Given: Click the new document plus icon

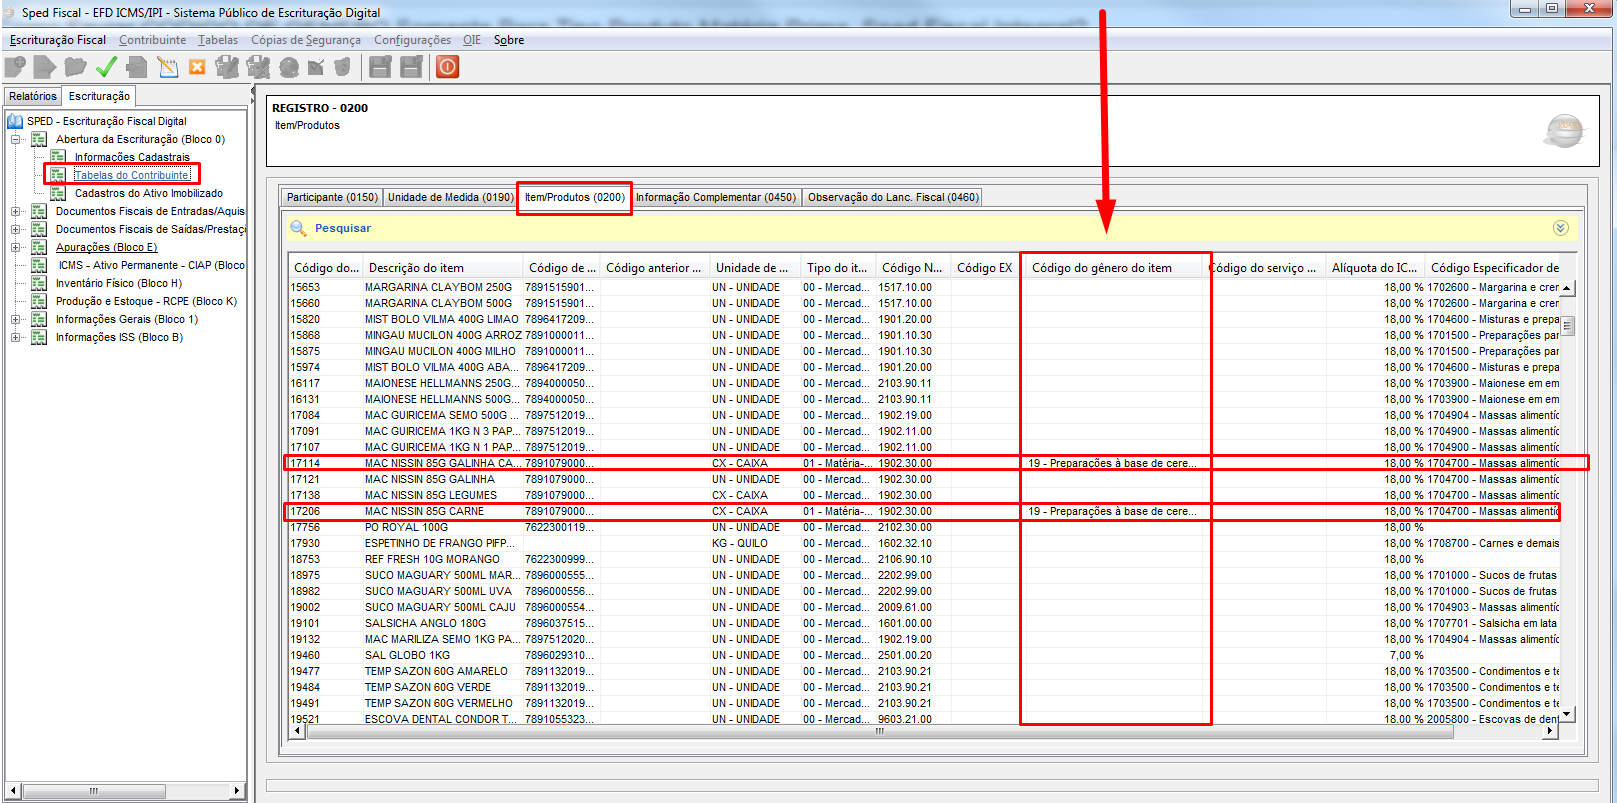Looking at the screenshot, I should (15, 67).
